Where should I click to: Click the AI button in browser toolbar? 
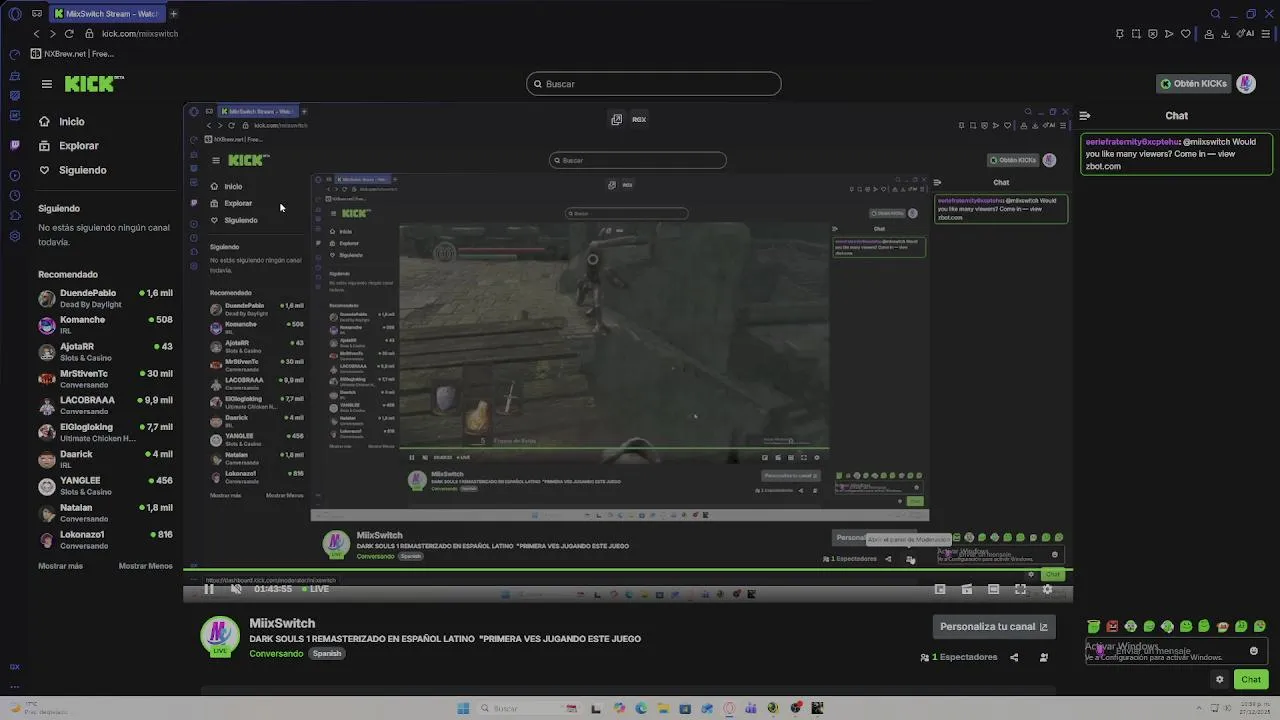pos(1247,34)
